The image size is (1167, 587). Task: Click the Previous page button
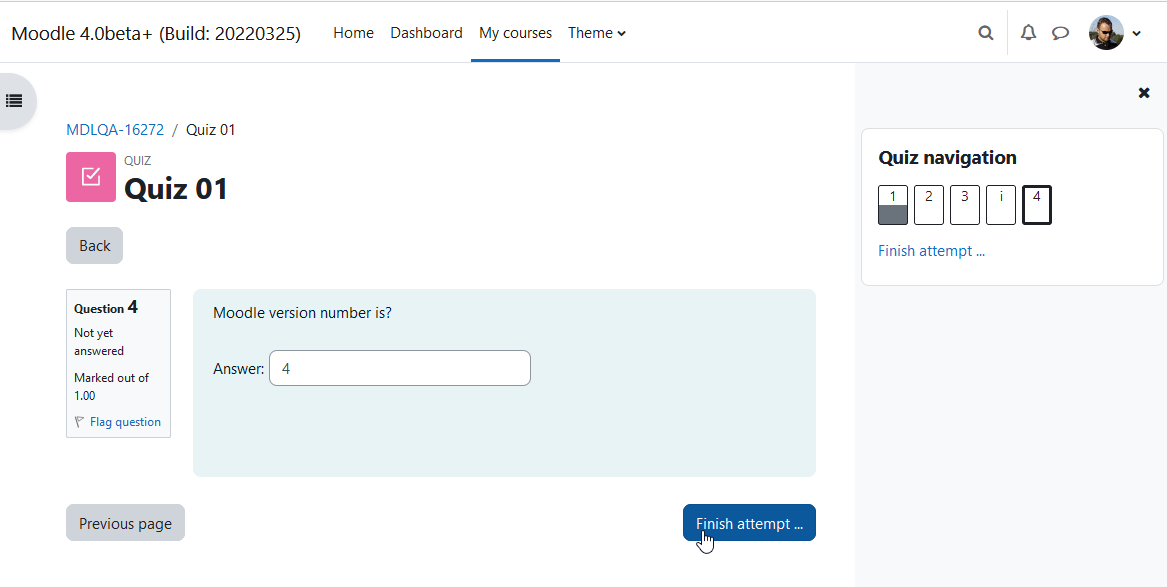(x=125, y=523)
